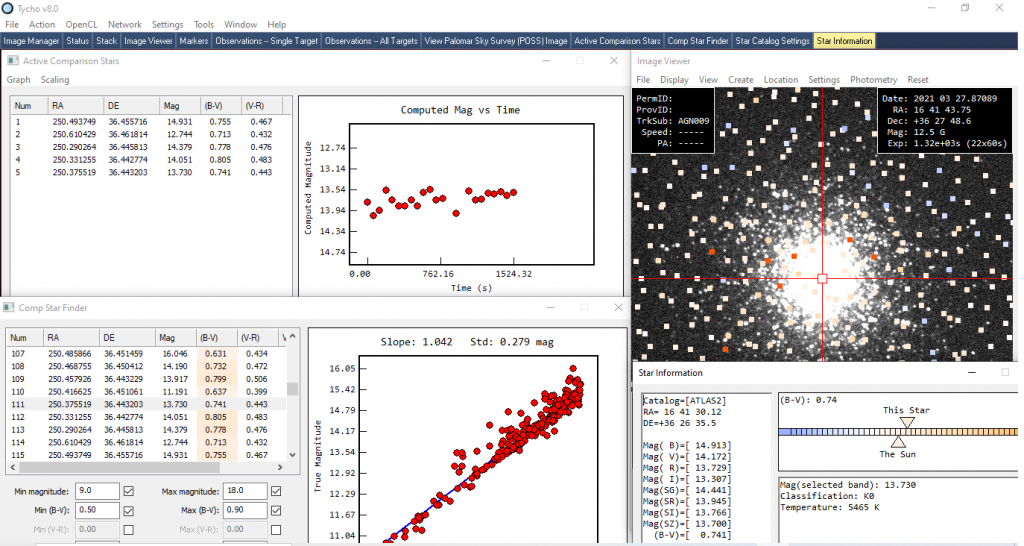1024x546 pixels.
Task: Switch to the Image Manager tab
Action: [x=31, y=40]
